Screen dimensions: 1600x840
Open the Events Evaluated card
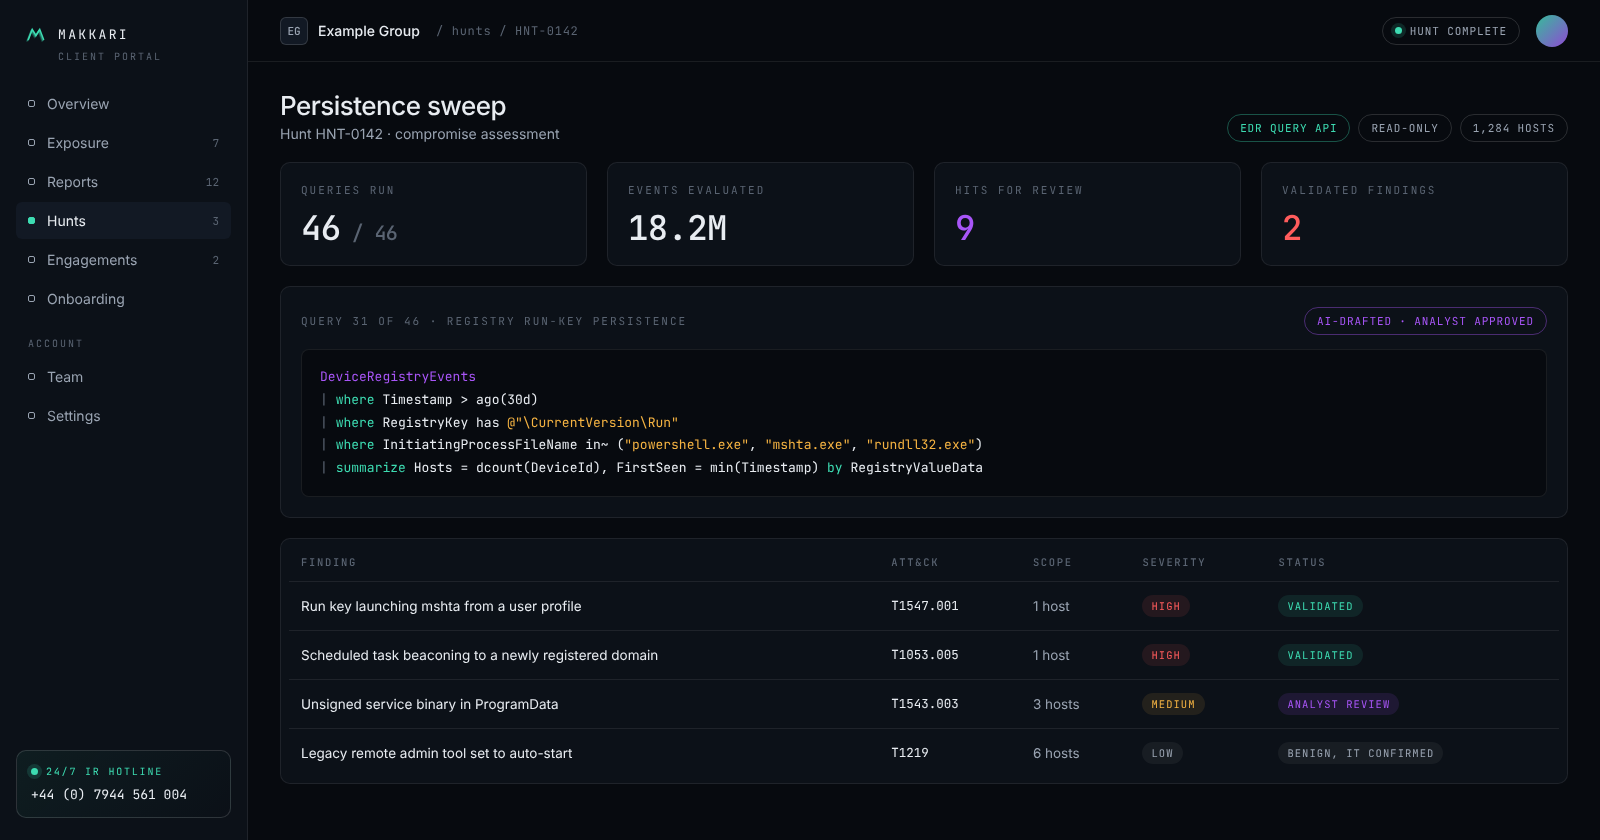(x=760, y=214)
